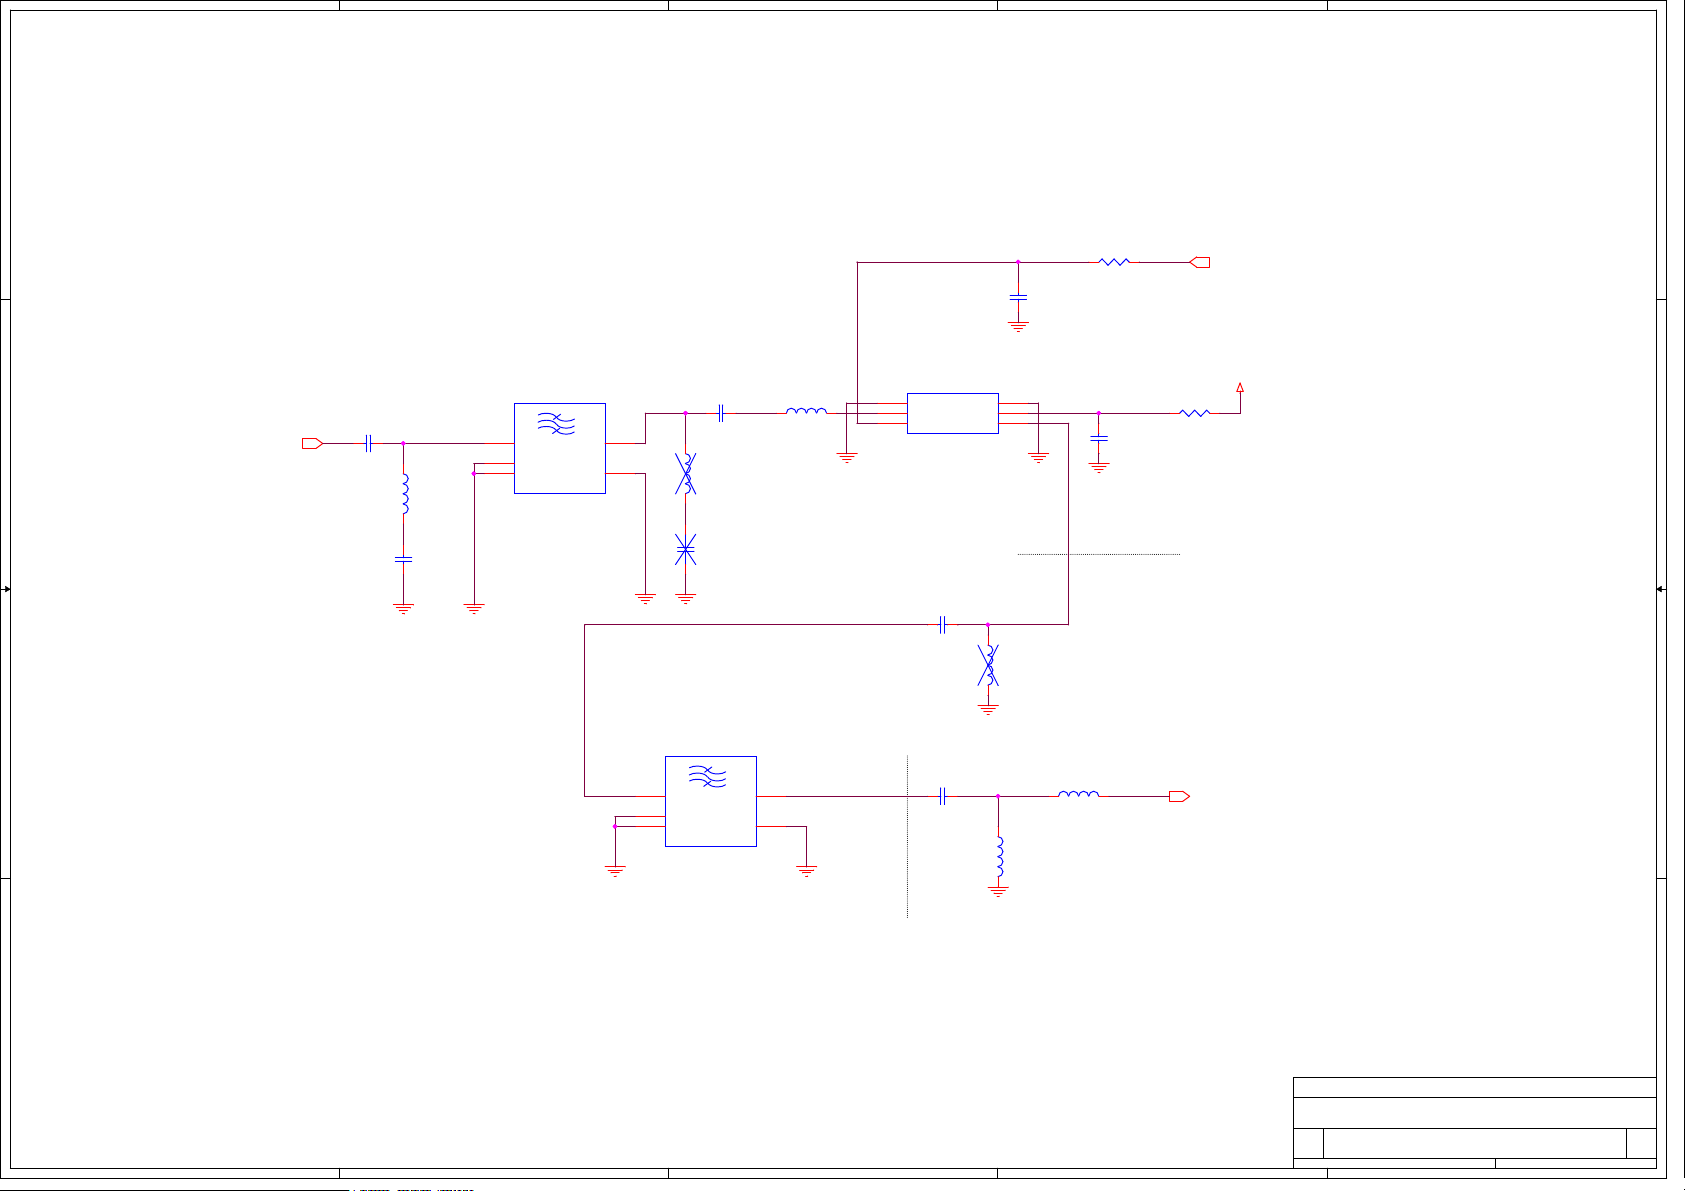Click the ground on the lower filter's right pin

point(806,871)
